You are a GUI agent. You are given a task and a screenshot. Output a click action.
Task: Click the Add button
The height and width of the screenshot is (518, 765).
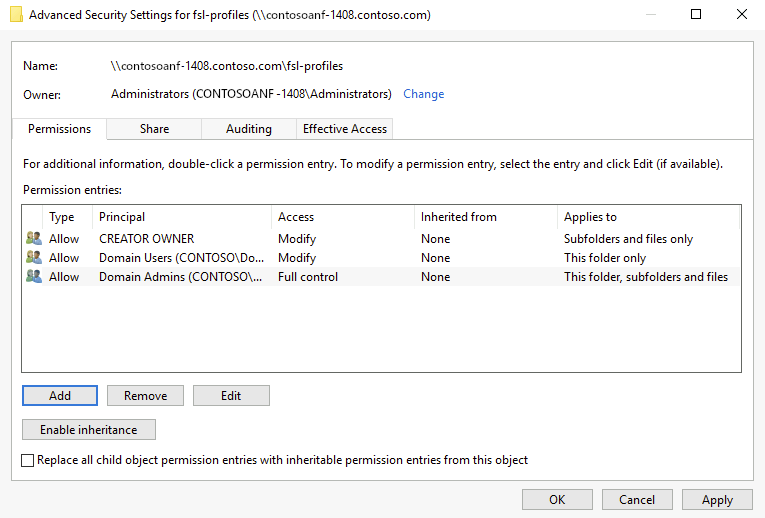point(60,396)
